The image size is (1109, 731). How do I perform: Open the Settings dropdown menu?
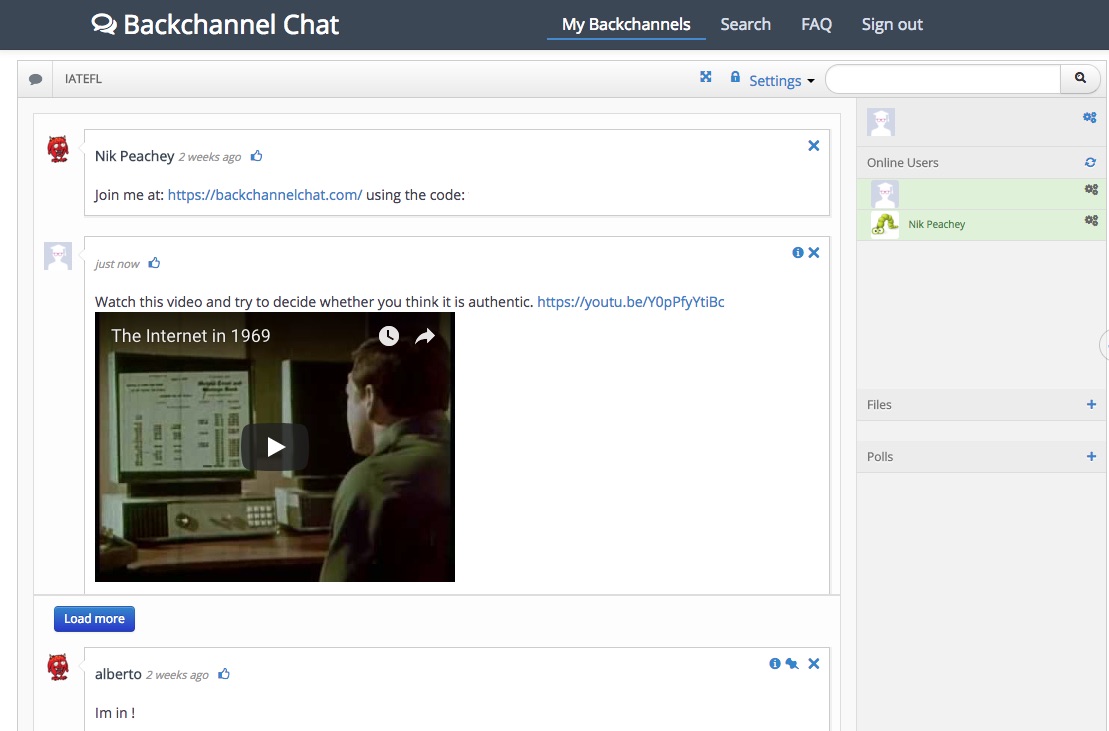[782, 81]
